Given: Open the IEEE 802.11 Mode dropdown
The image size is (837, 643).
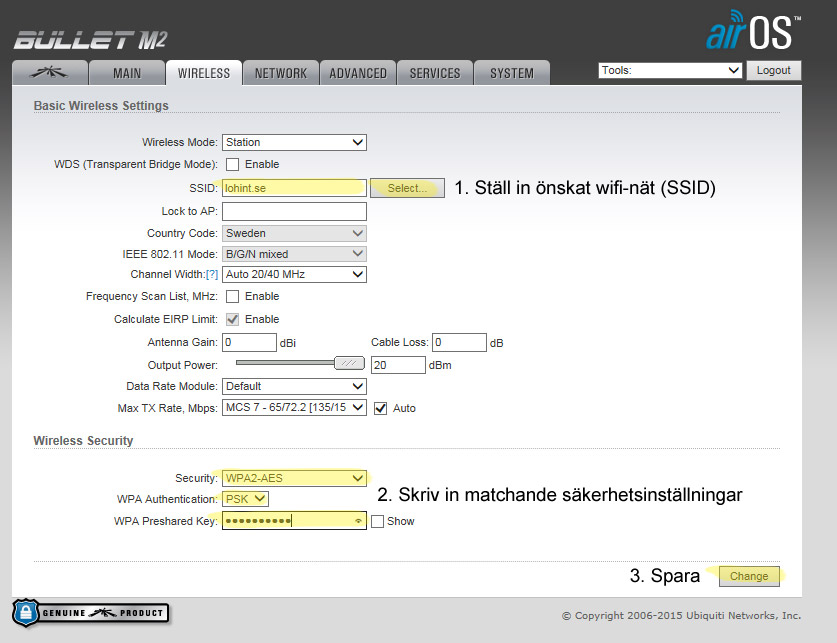Looking at the screenshot, I should 294,254.
